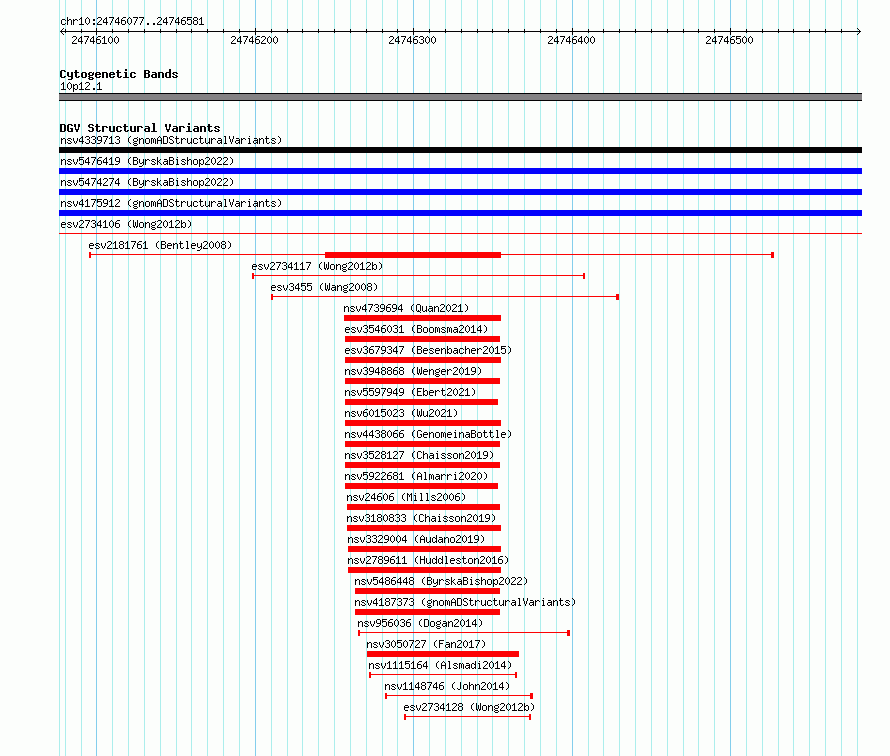The image size is (890, 756).
Task: Open nsv4438066 GenomeinaBottle label
Action: point(428,434)
